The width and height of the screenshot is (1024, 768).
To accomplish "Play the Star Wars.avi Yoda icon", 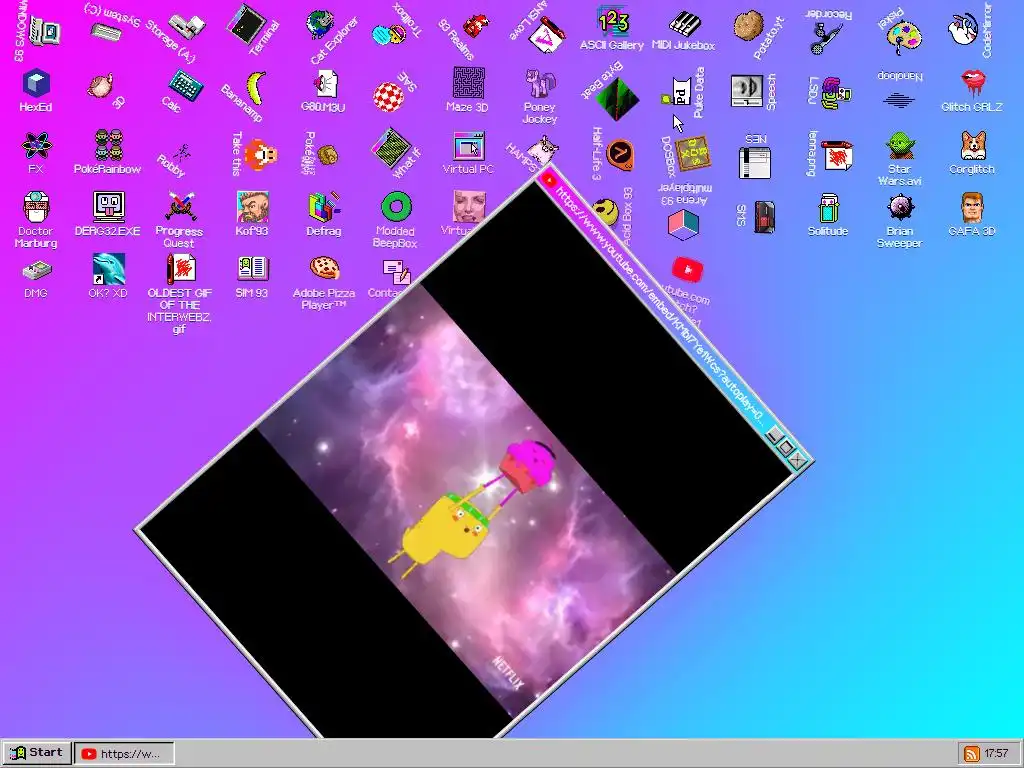I will tap(900, 145).
